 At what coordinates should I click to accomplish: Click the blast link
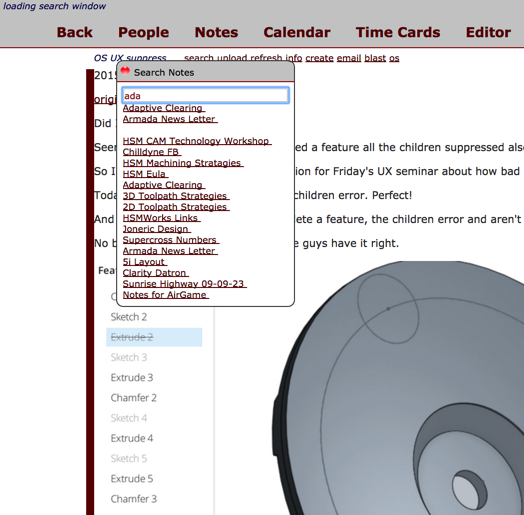[x=375, y=58]
